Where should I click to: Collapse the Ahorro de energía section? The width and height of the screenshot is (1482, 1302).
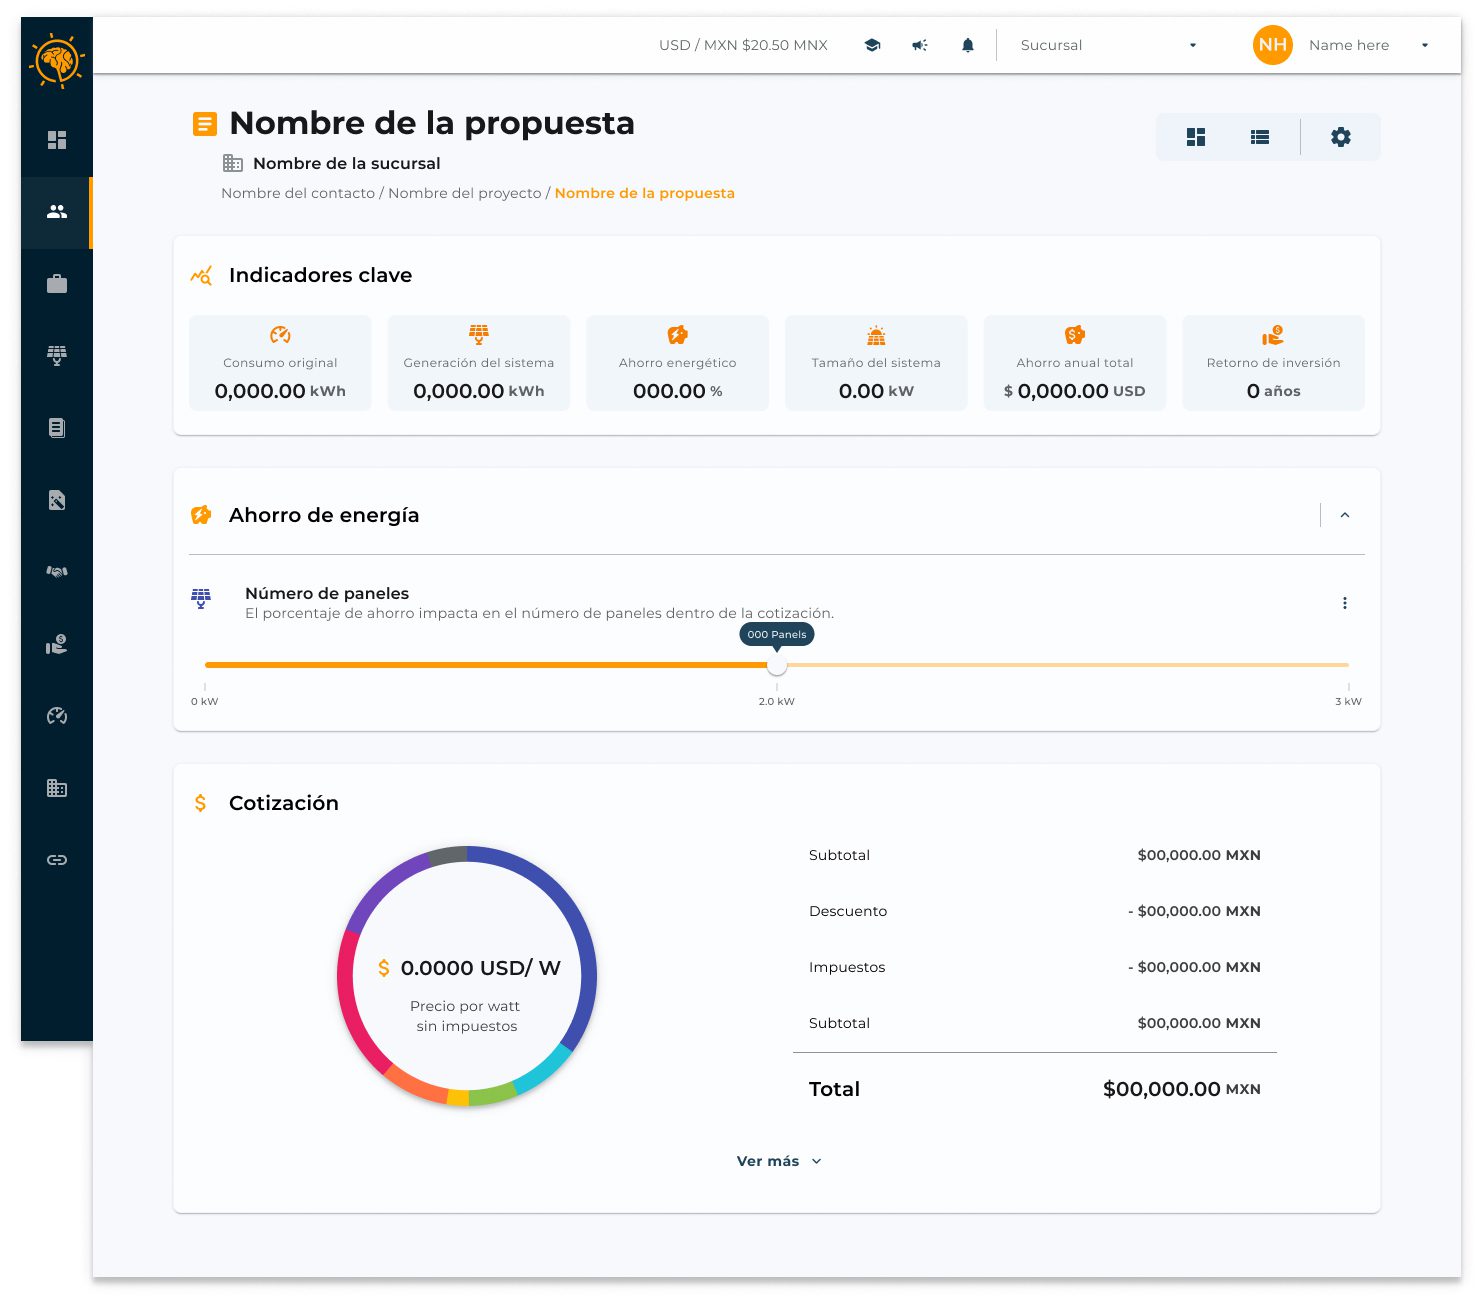coord(1345,515)
